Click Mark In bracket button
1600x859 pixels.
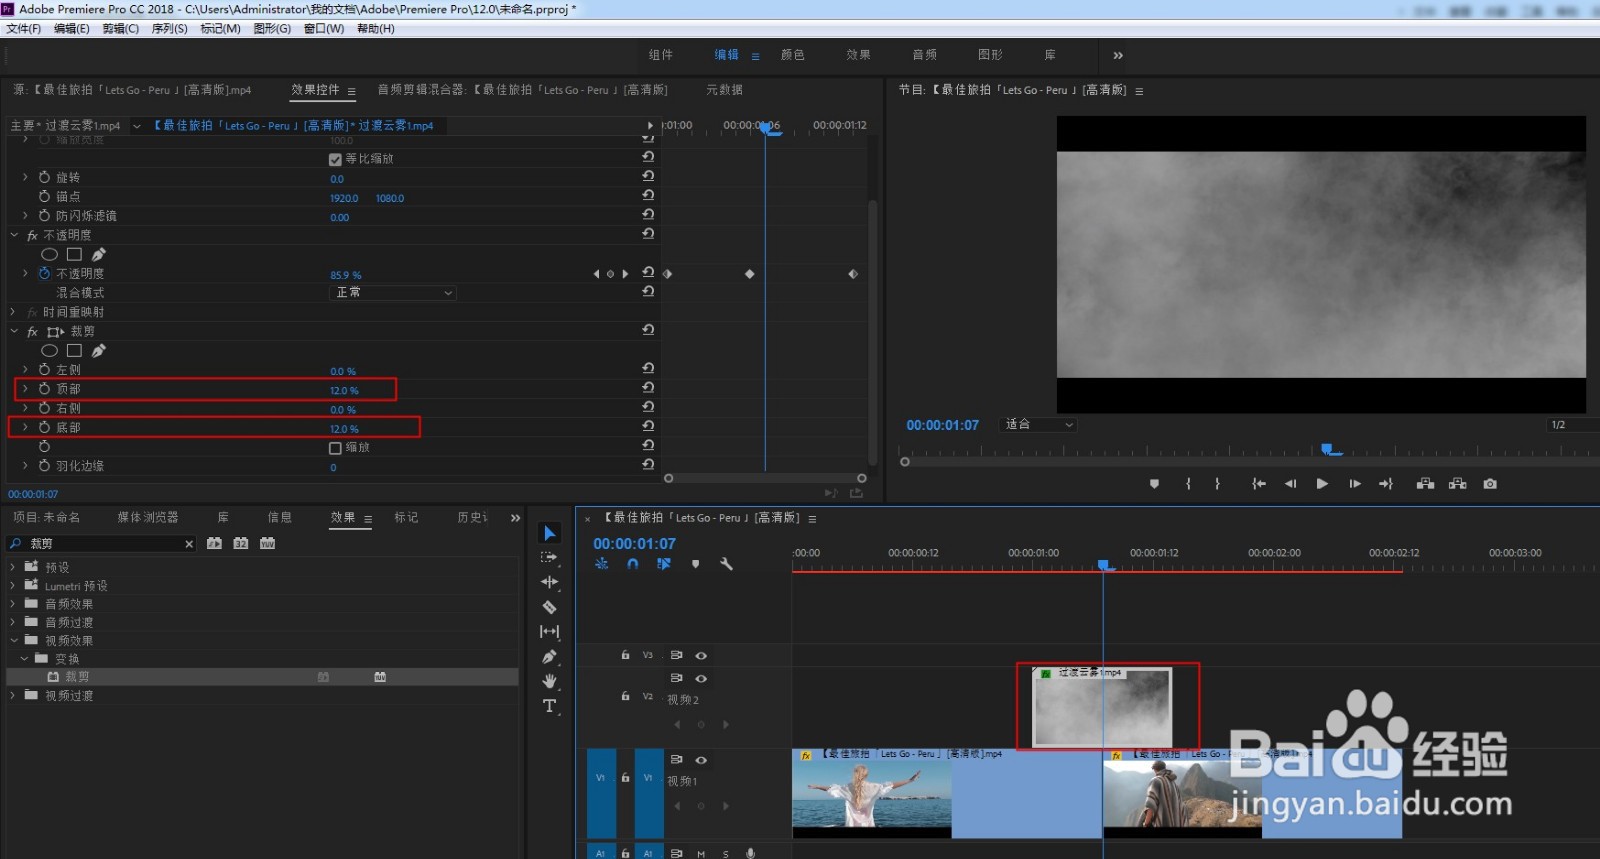1188,484
